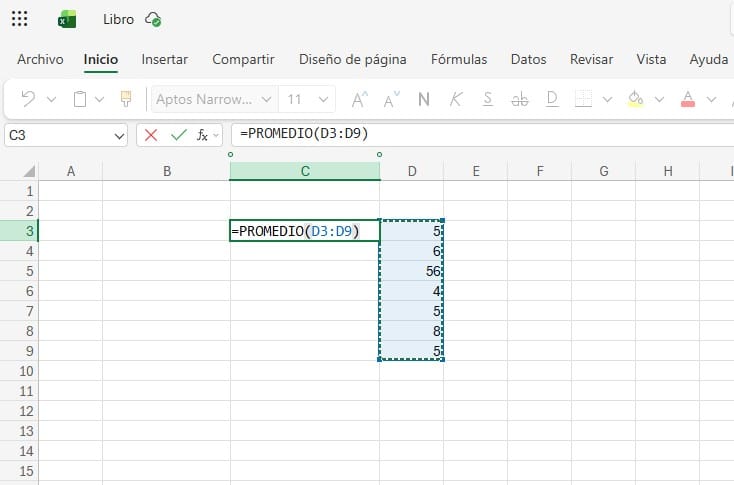Image resolution: width=734 pixels, height=485 pixels.
Task: Select column D header
Action: [412, 171]
